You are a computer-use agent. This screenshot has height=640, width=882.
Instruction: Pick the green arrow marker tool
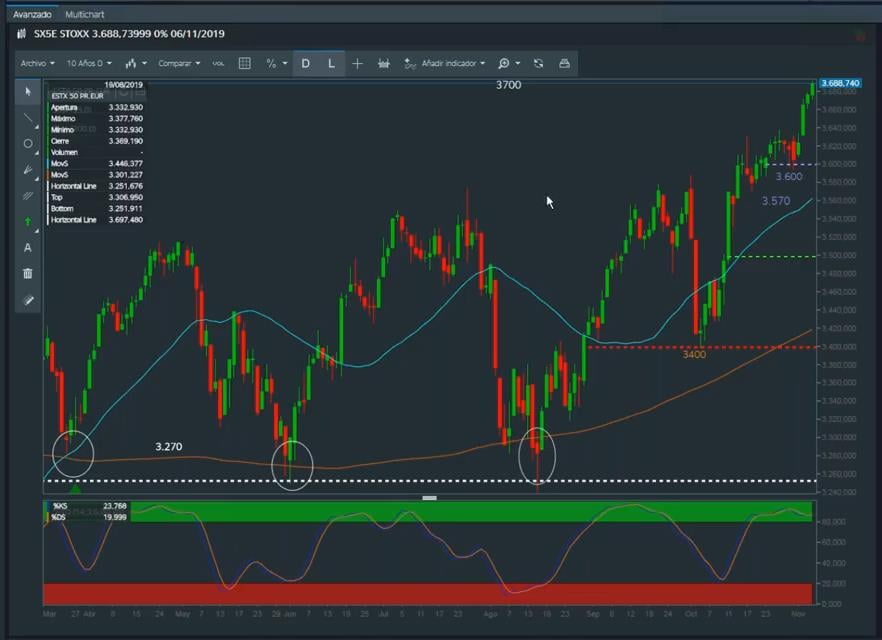[x=28, y=222]
